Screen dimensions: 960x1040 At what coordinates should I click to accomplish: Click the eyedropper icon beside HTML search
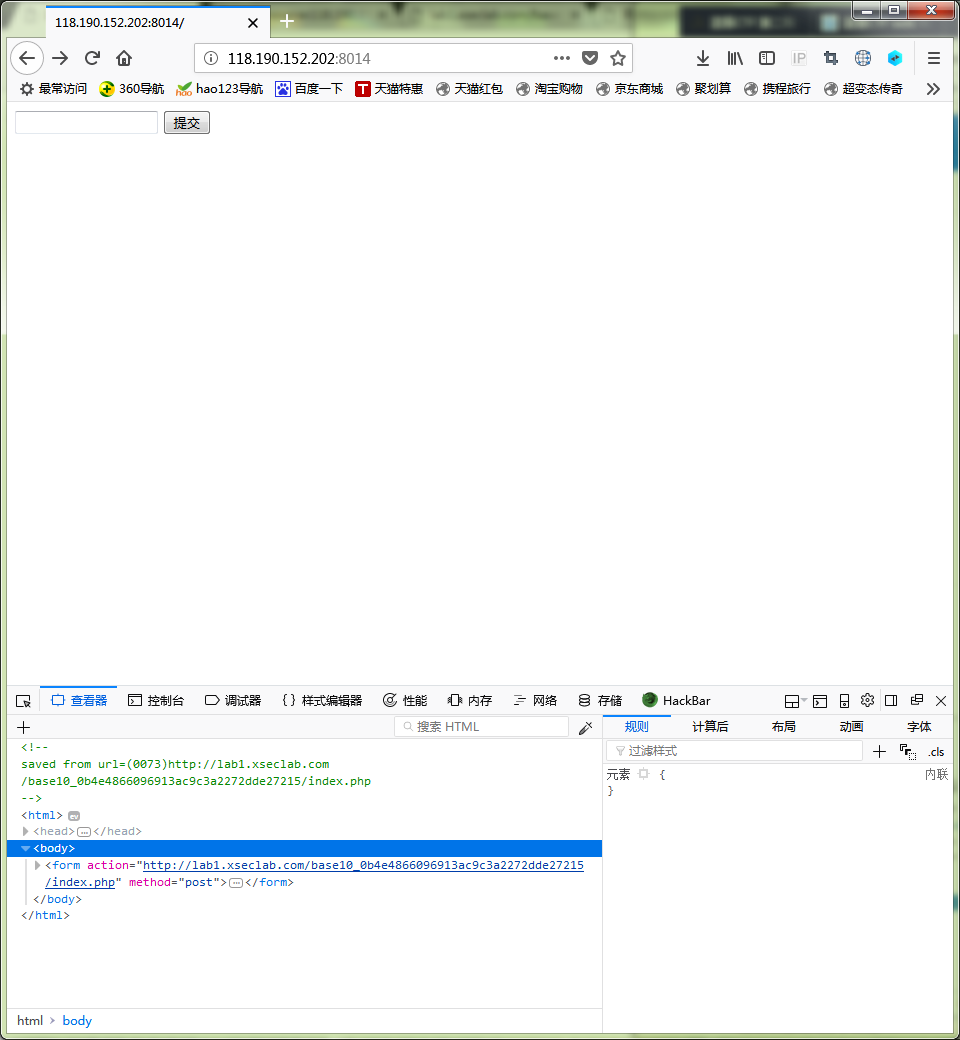585,728
